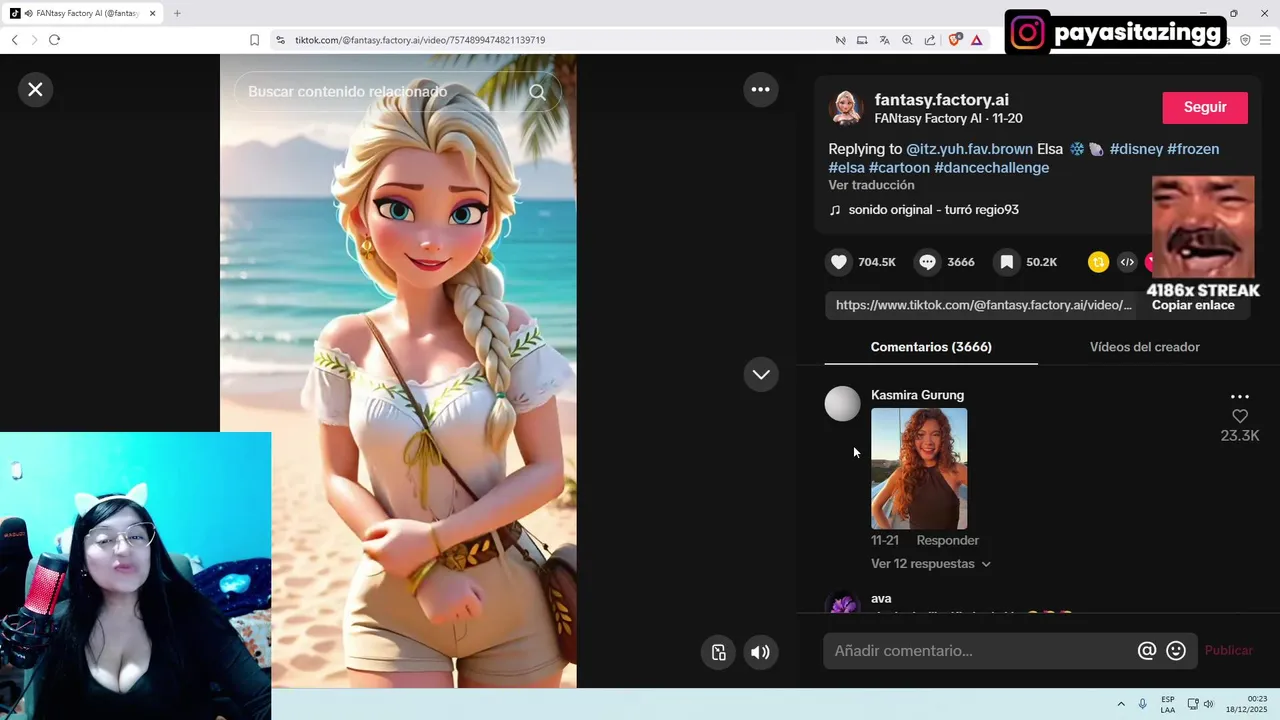Screen dimensions: 1280x720
Task: Switch to the Vídeos del creador tab
Action: point(1144,347)
